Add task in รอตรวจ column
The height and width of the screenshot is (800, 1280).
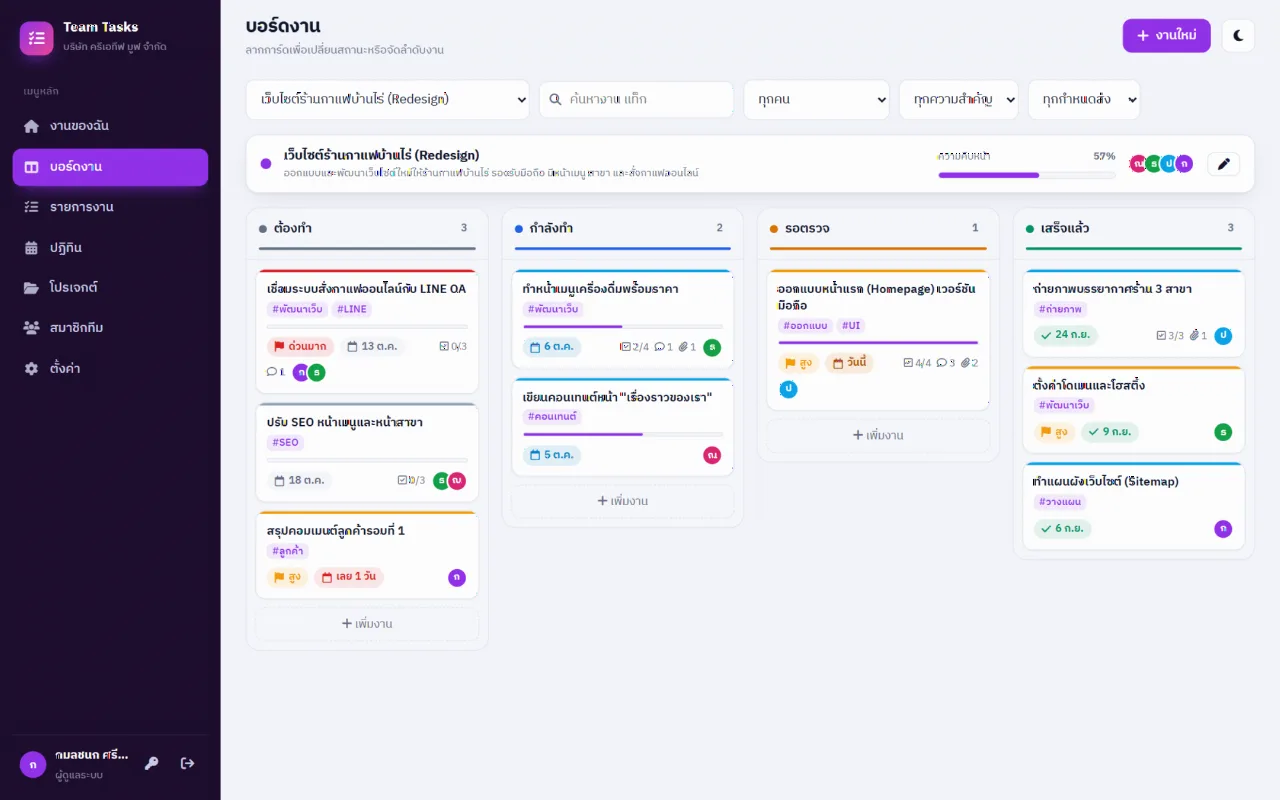(x=878, y=436)
